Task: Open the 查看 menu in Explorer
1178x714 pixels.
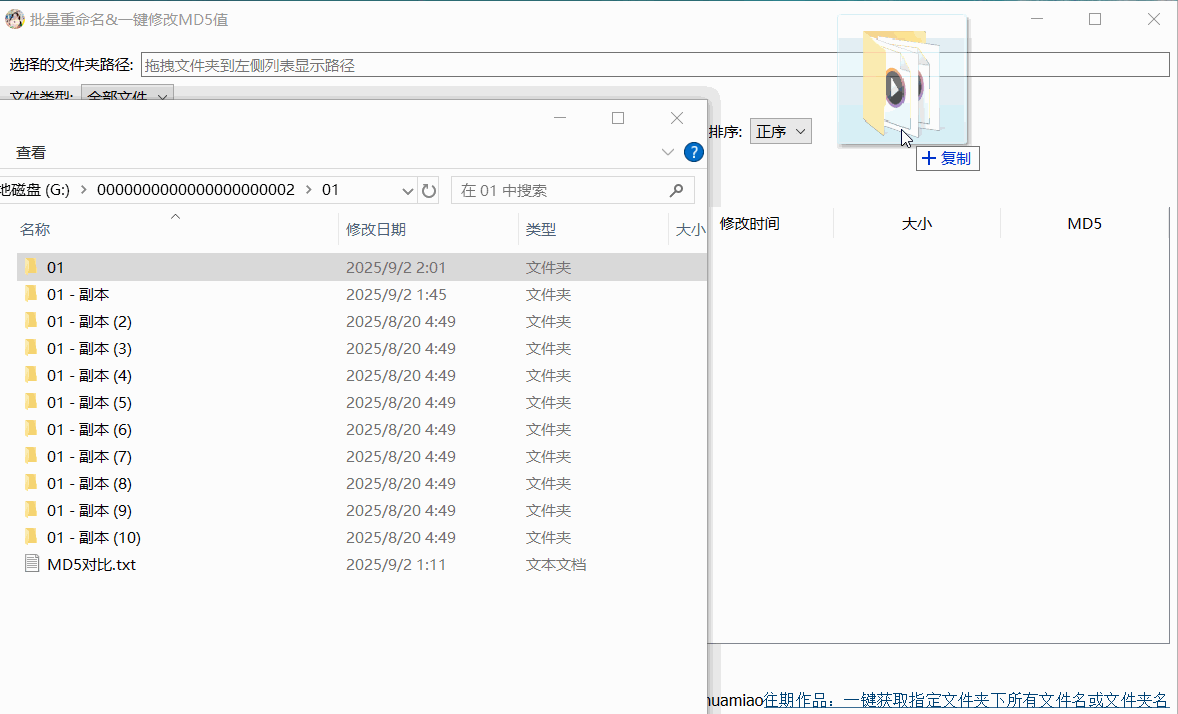Action: coord(30,152)
